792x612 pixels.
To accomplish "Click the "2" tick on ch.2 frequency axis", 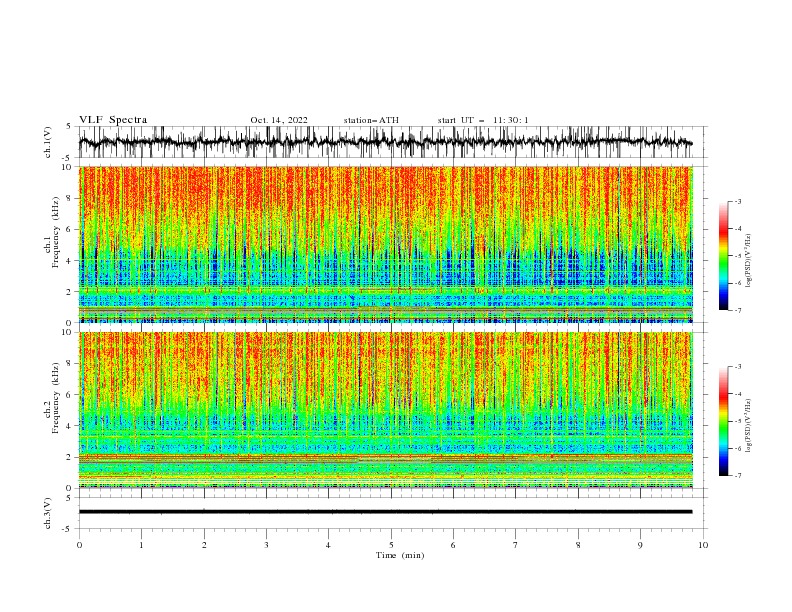I will pyautogui.click(x=71, y=457).
